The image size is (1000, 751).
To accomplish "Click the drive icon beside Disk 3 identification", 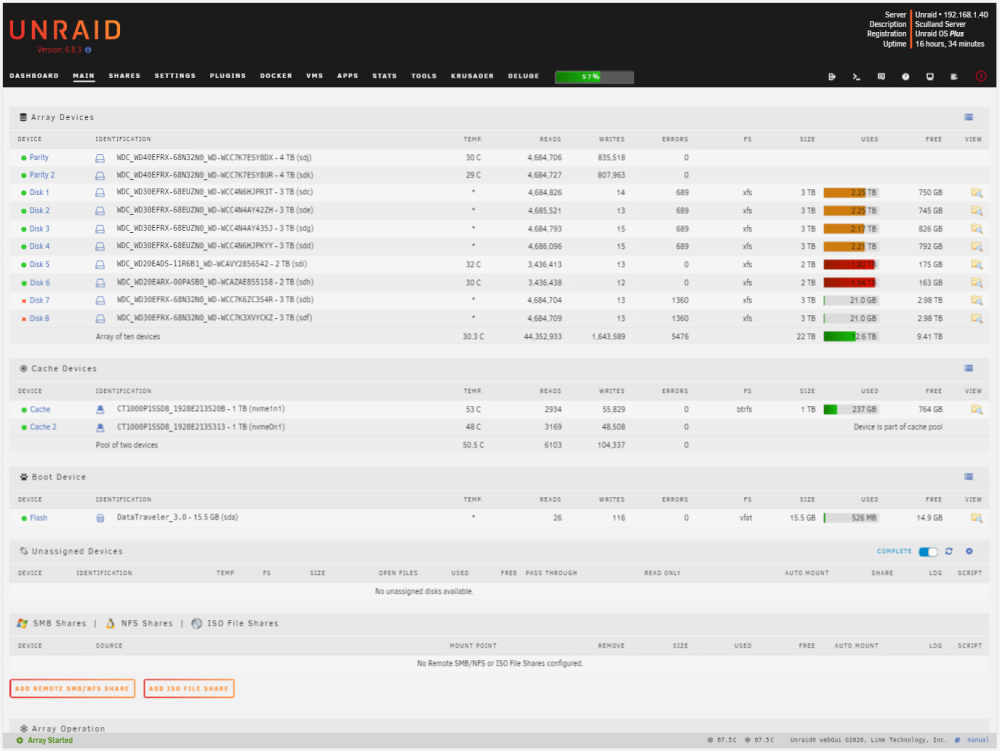I will tap(100, 229).
